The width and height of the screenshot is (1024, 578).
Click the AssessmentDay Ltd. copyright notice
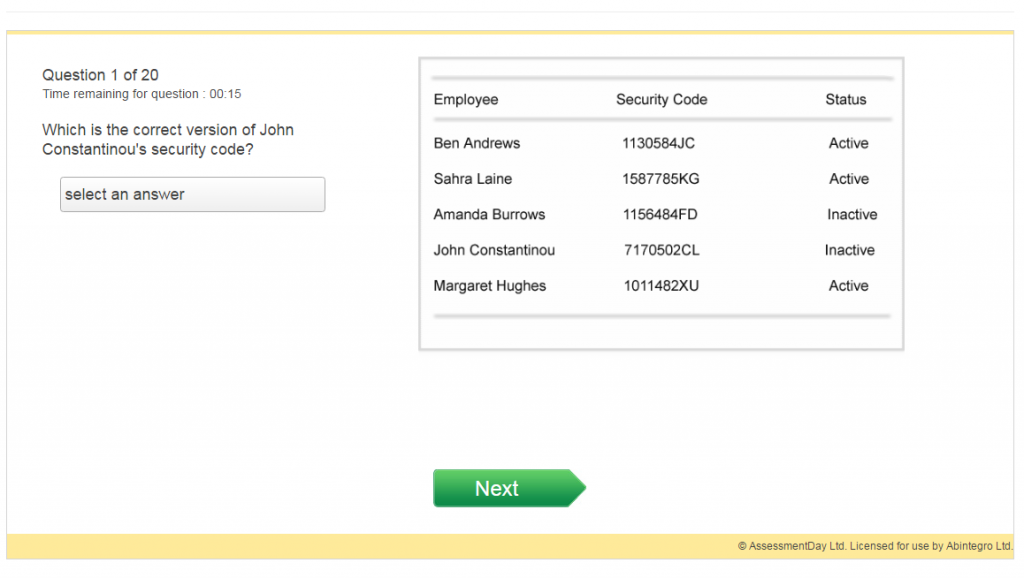click(874, 546)
